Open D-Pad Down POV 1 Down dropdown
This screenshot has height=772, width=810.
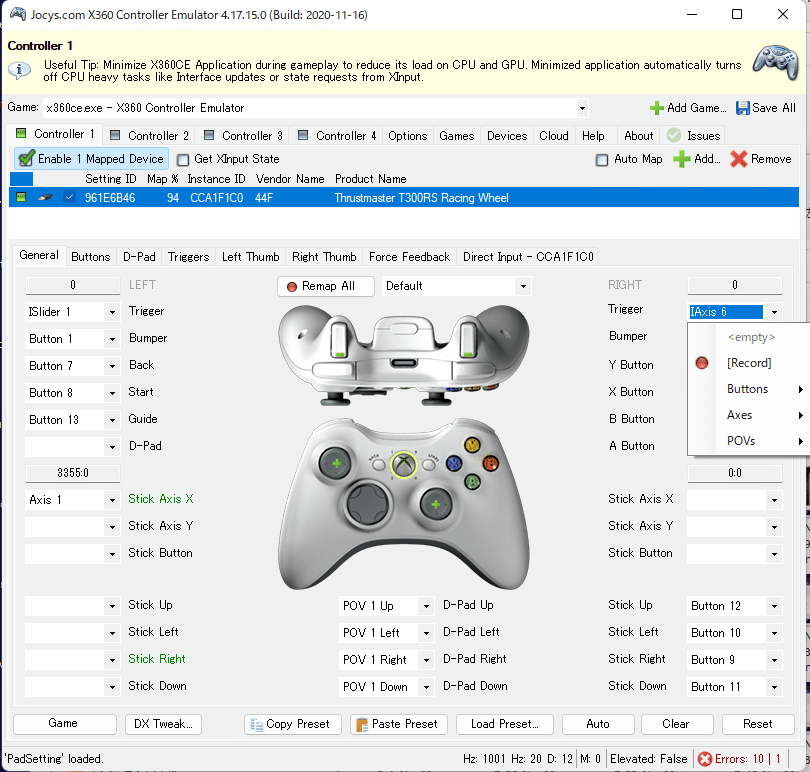pyautogui.click(x=426, y=687)
